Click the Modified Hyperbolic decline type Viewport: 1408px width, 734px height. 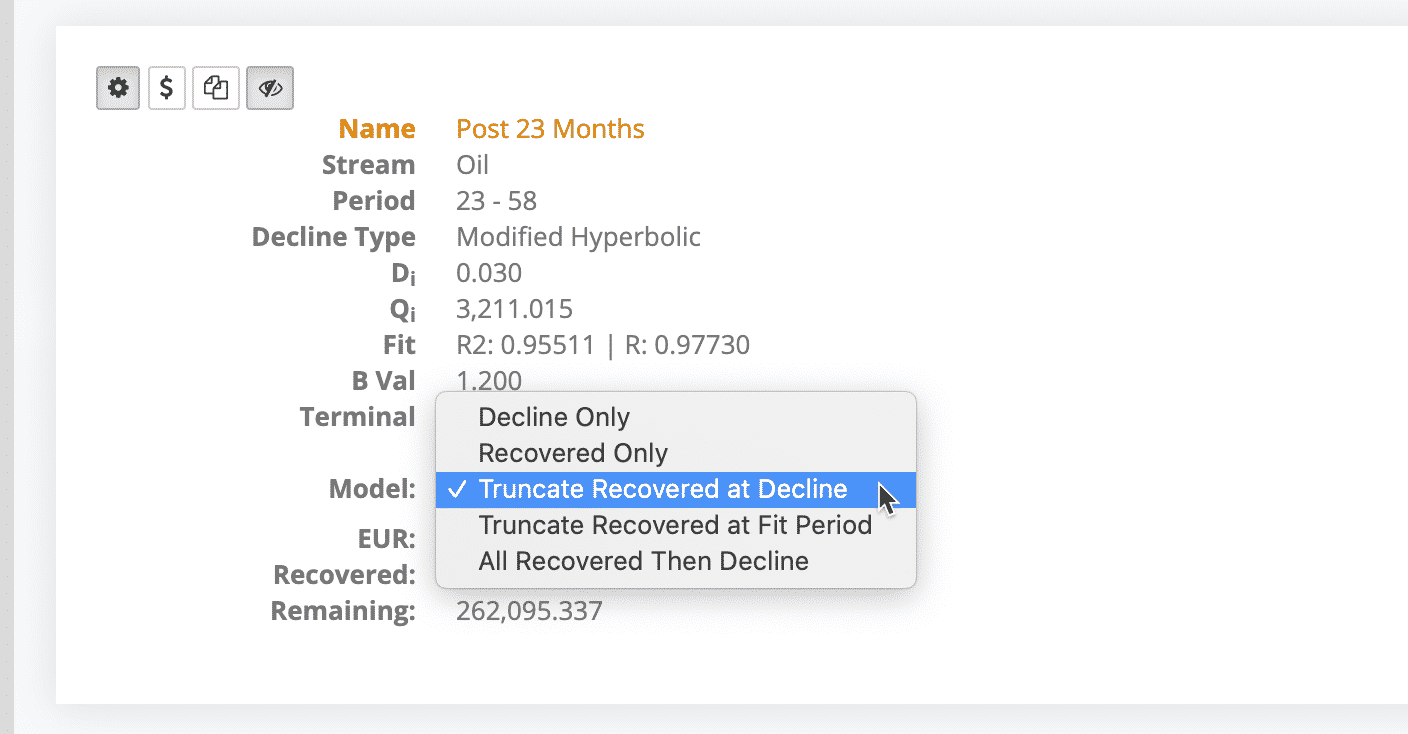coord(578,237)
